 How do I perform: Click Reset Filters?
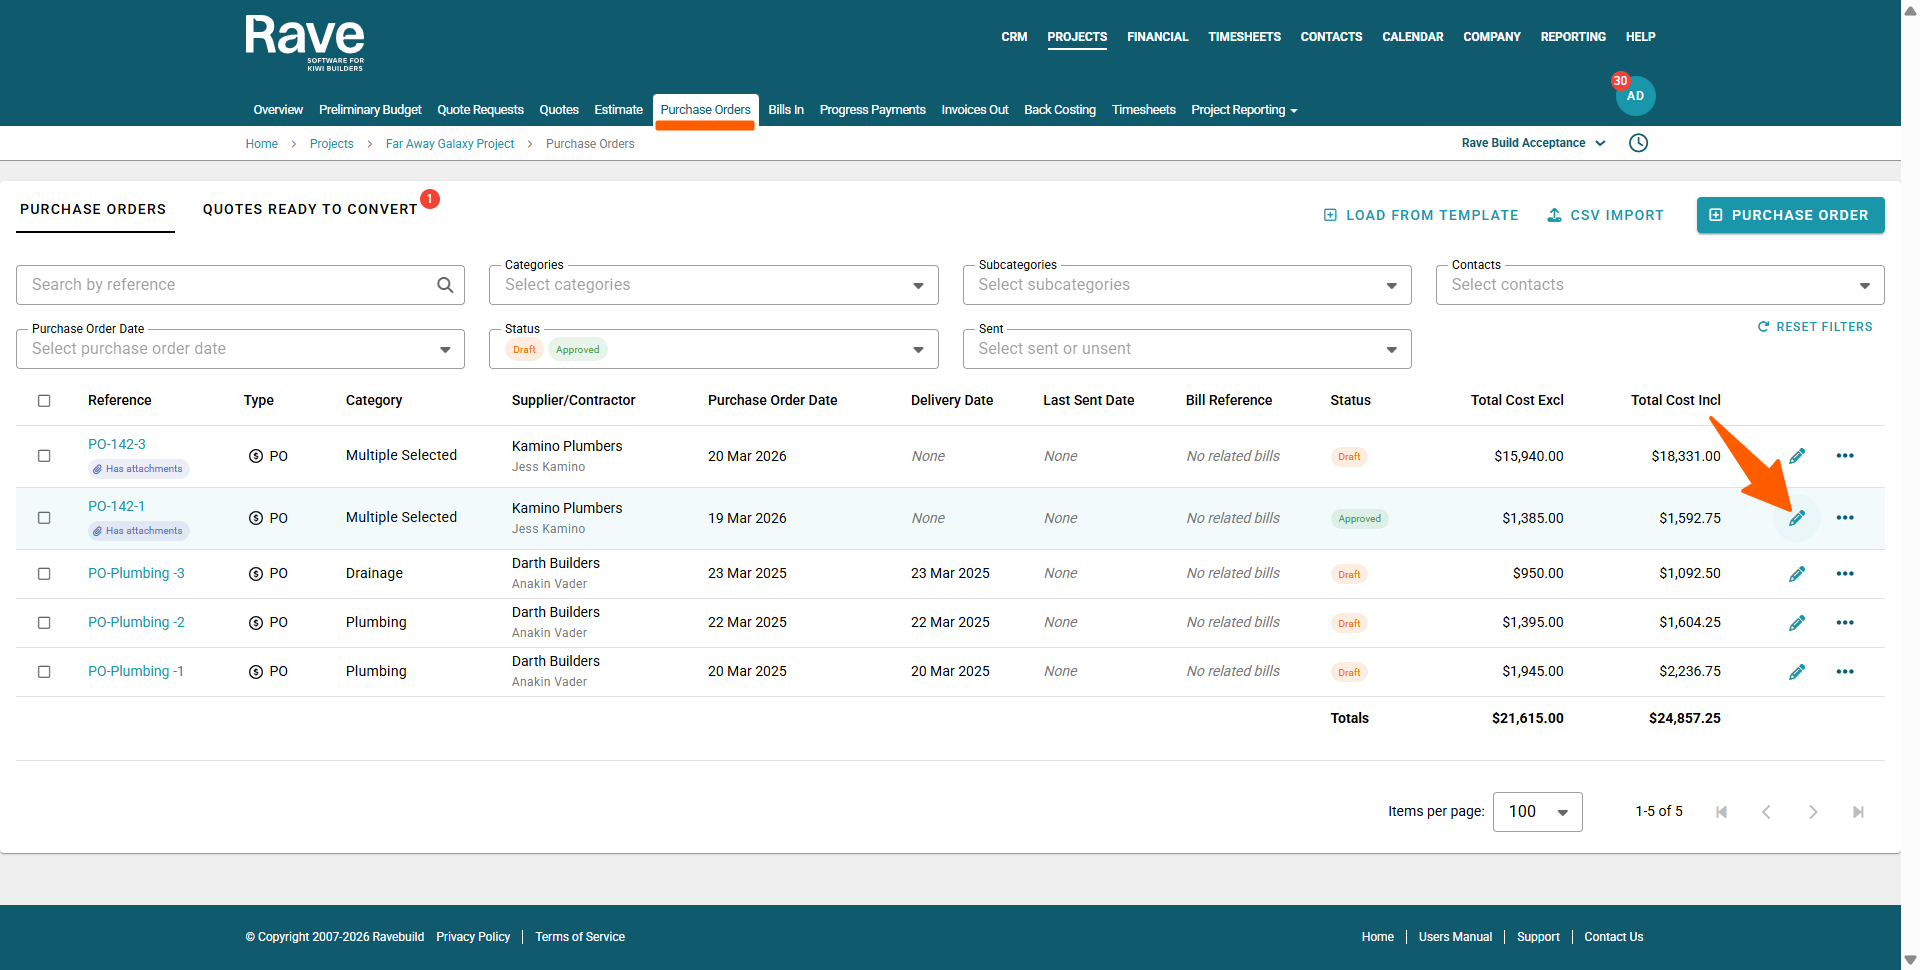point(1815,327)
